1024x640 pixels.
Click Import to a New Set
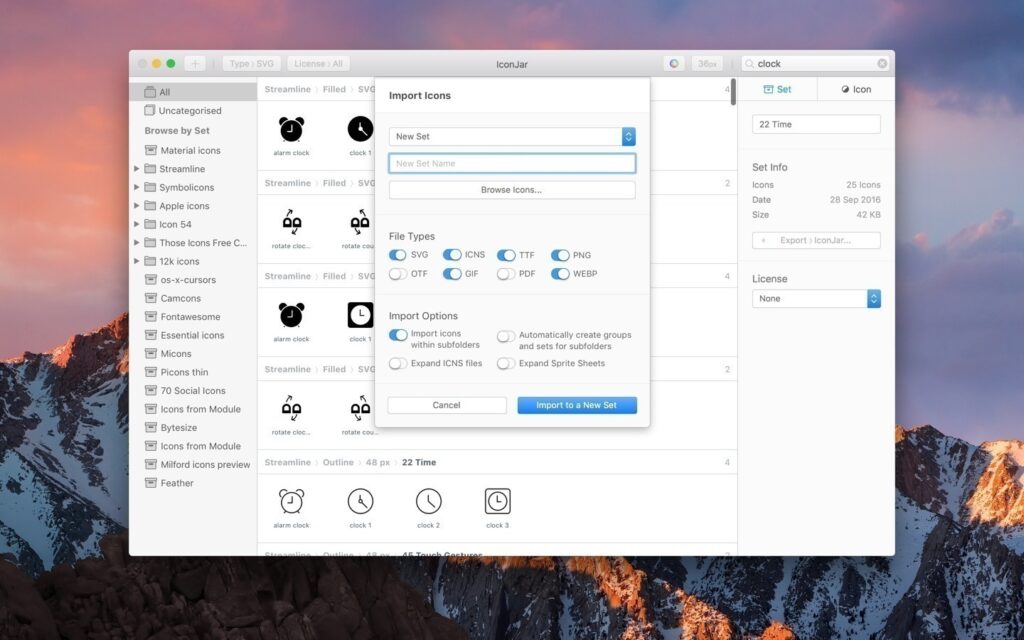[577, 405]
